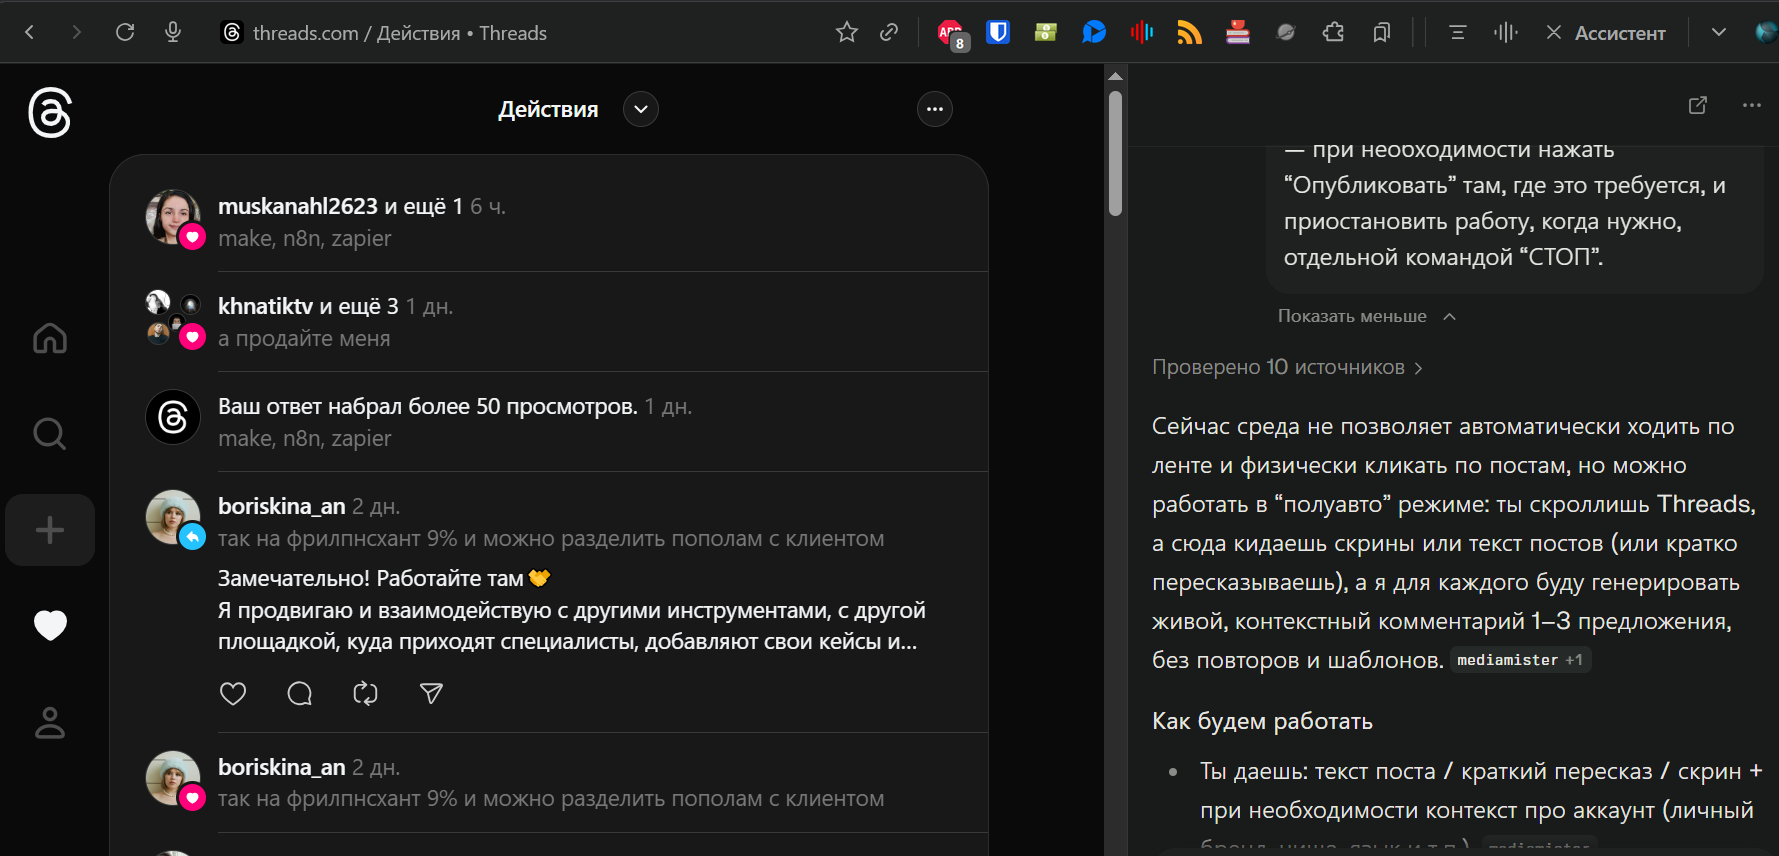The image size is (1779, 856).
Task: Close the Ассистент side panel
Action: [1554, 33]
